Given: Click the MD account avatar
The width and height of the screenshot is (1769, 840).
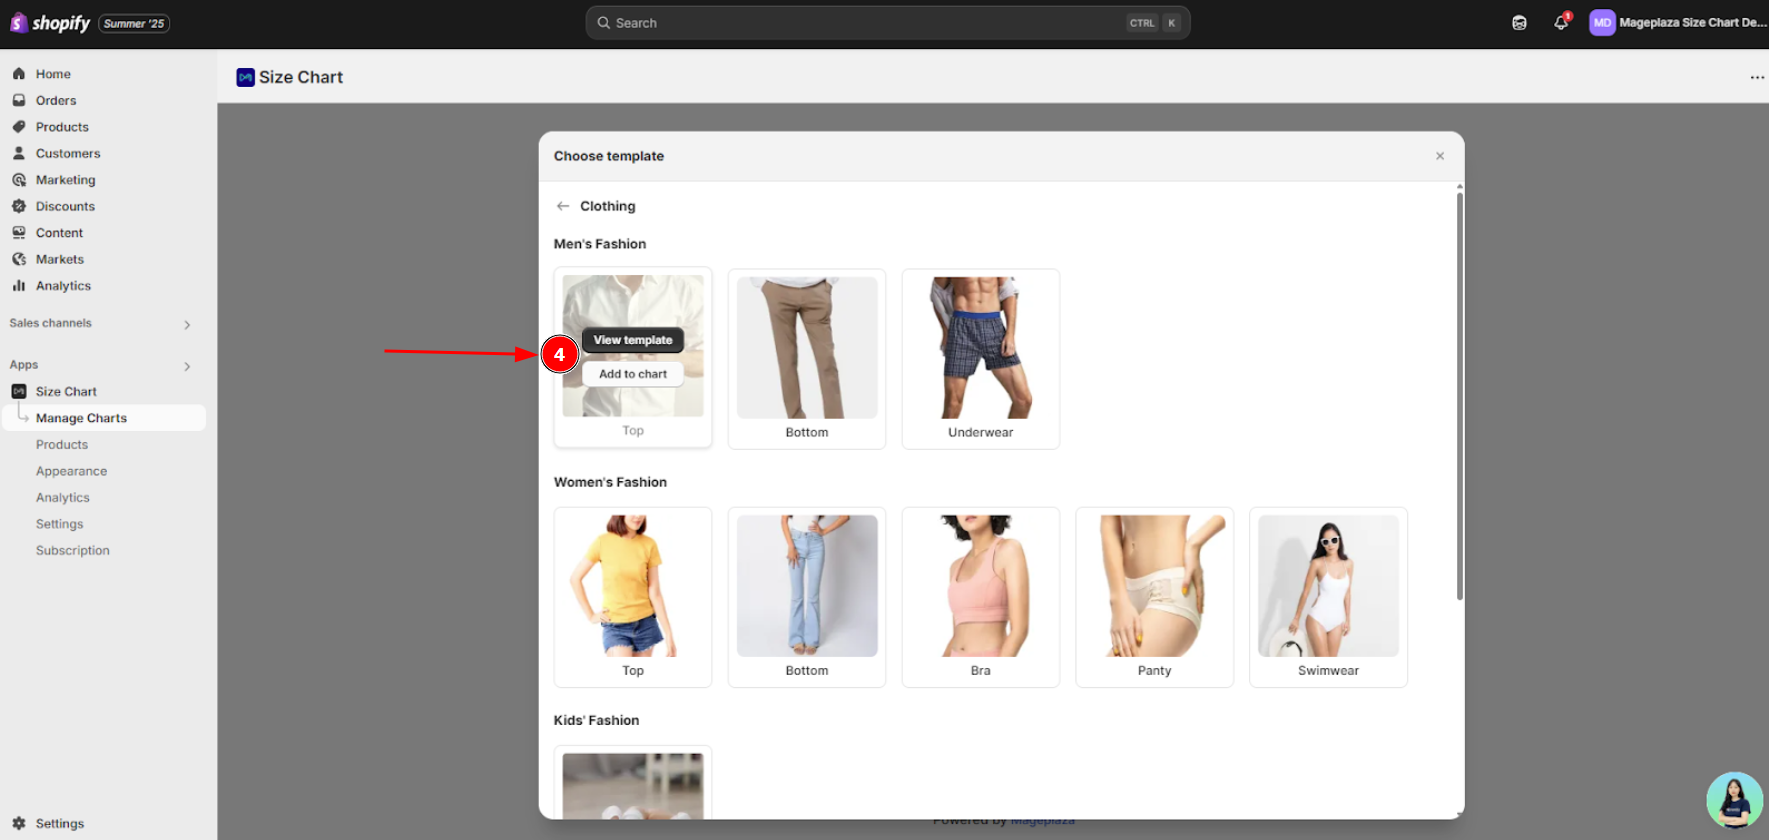Looking at the screenshot, I should coord(1602,23).
